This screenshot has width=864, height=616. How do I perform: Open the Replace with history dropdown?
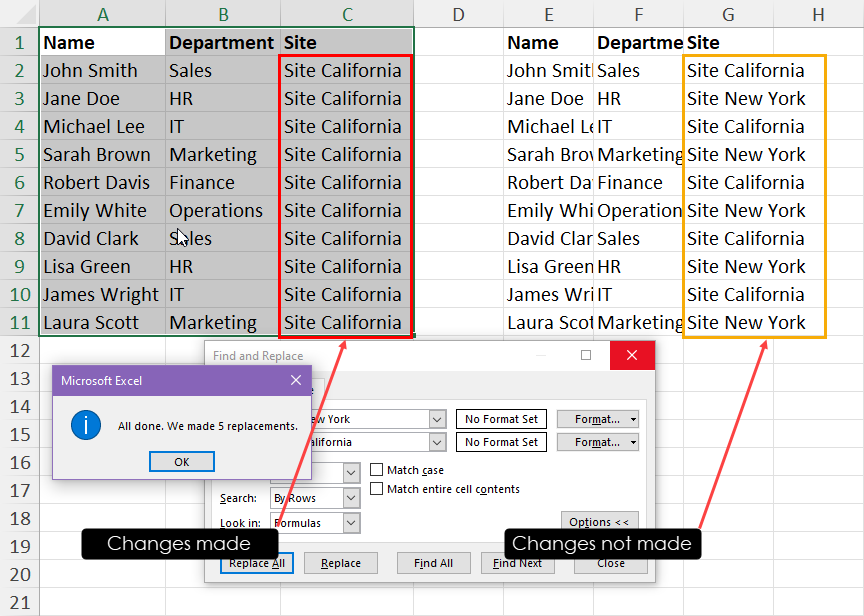click(x=437, y=442)
